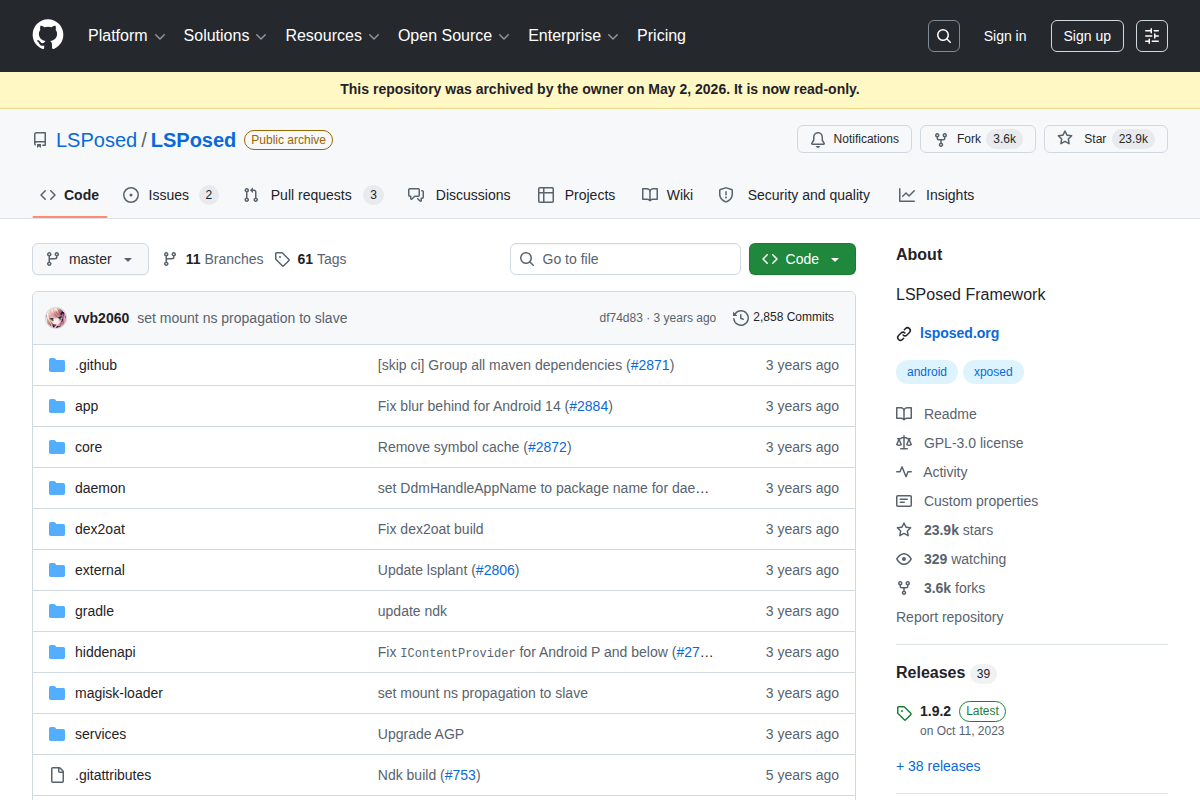Expand the Resources menu
This screenshot has width=1200, height=800.
click(332, 36)
